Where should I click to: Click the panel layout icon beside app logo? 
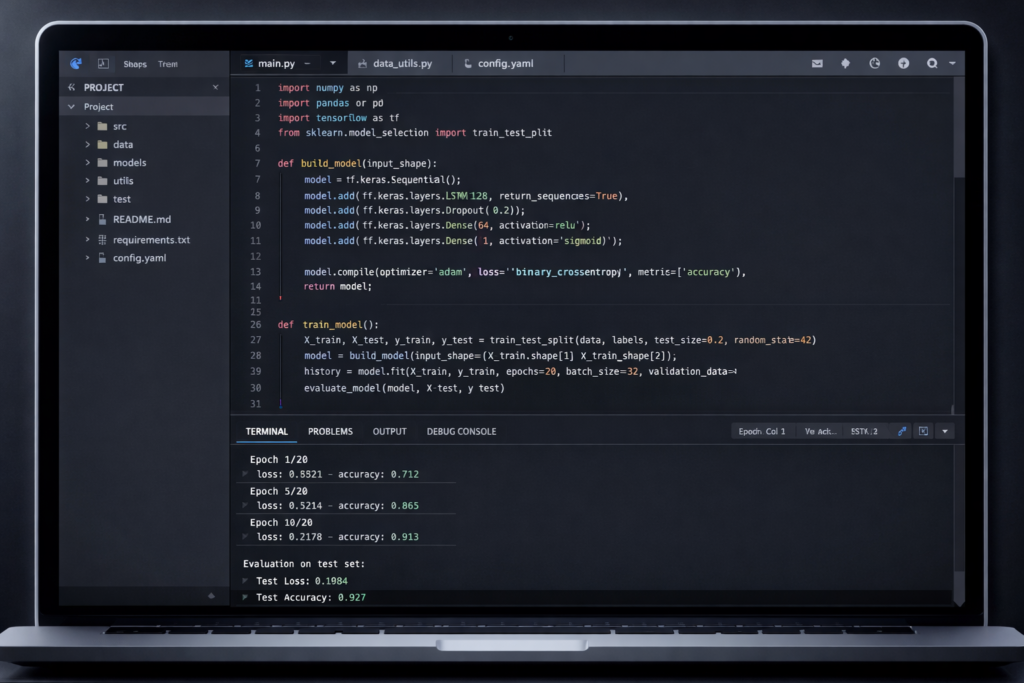pyautogui.click(x=103, y=63)
